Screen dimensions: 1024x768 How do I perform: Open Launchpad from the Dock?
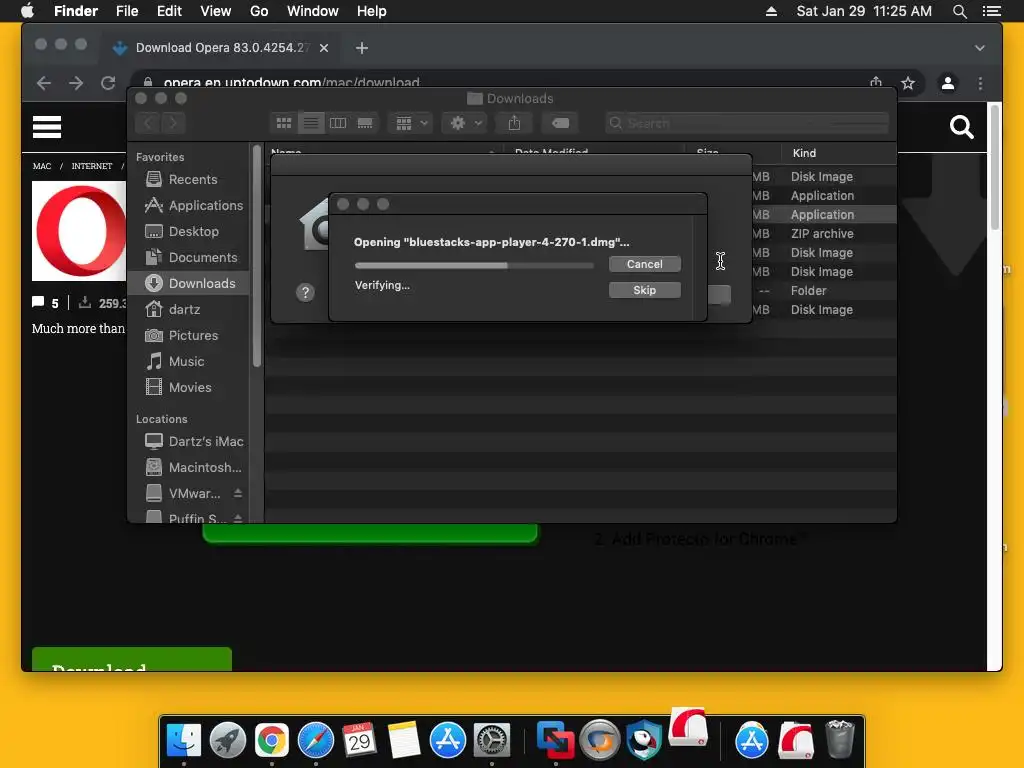tap(228, 741)
